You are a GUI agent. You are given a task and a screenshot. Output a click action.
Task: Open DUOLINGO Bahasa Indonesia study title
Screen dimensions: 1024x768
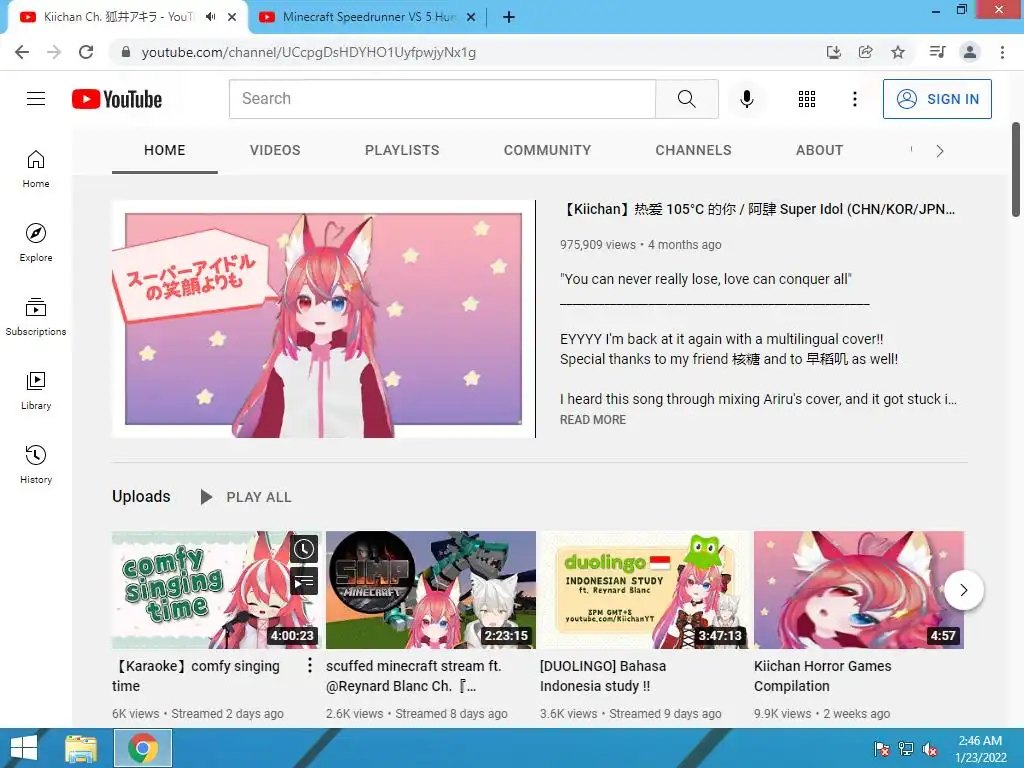click(603, 676)
